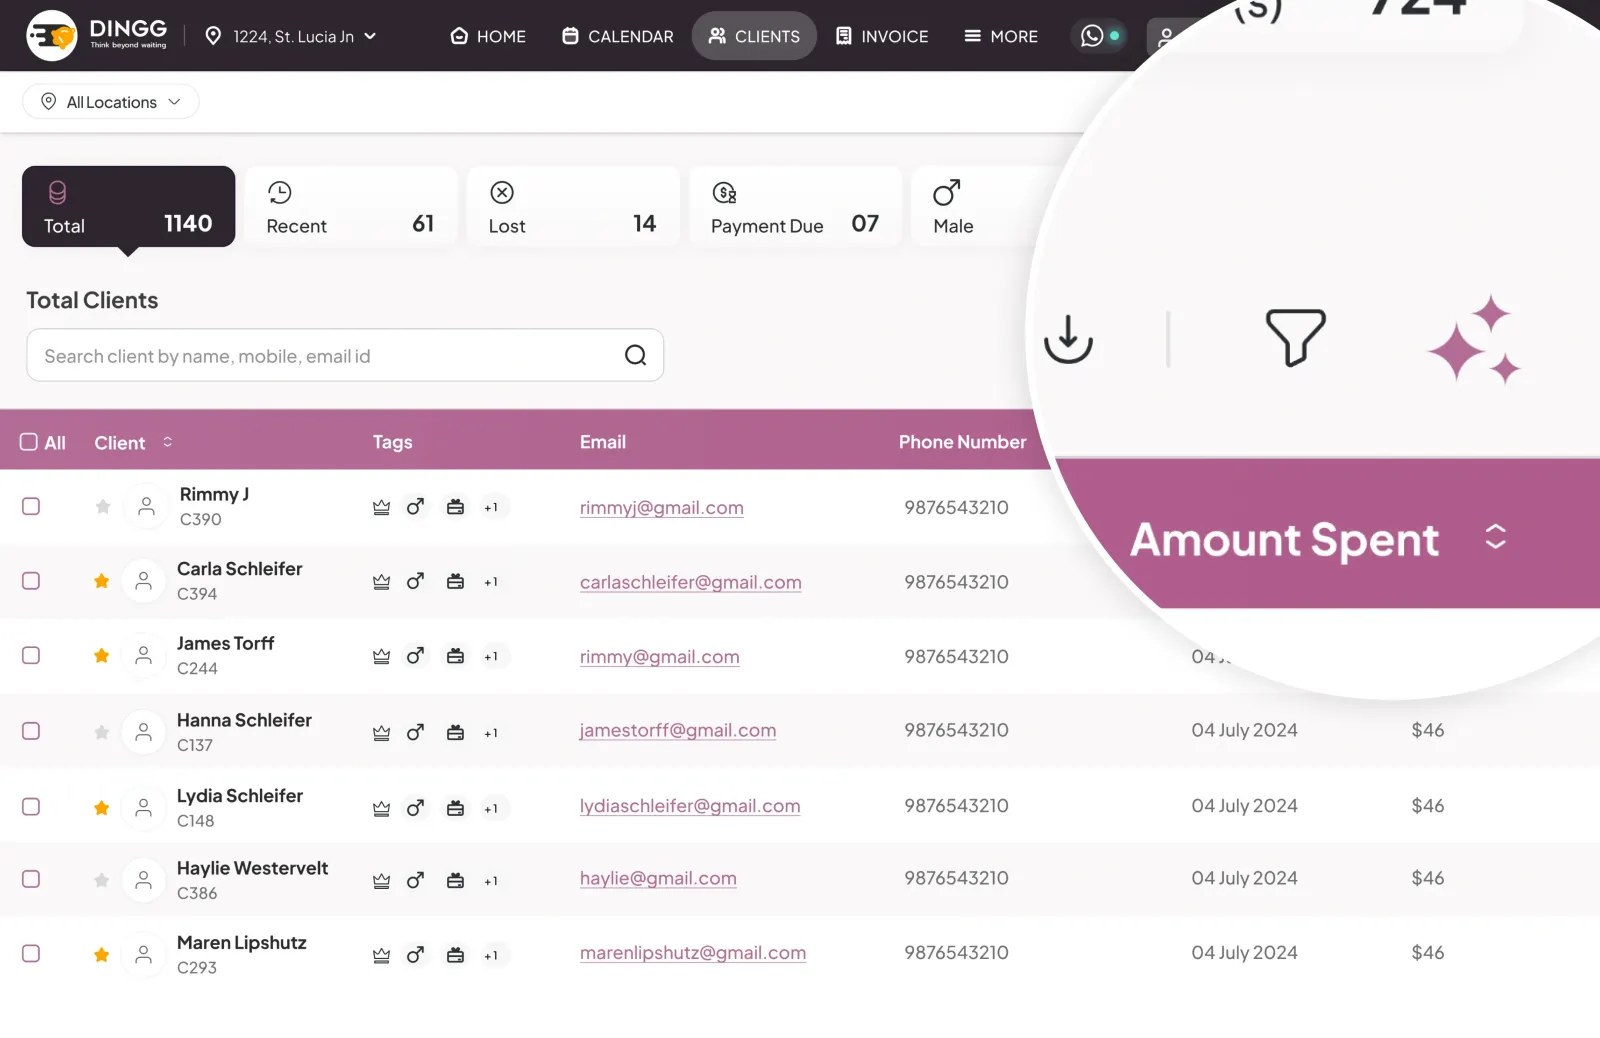Click crown tag icon for Haylie Westervelt

381,881
